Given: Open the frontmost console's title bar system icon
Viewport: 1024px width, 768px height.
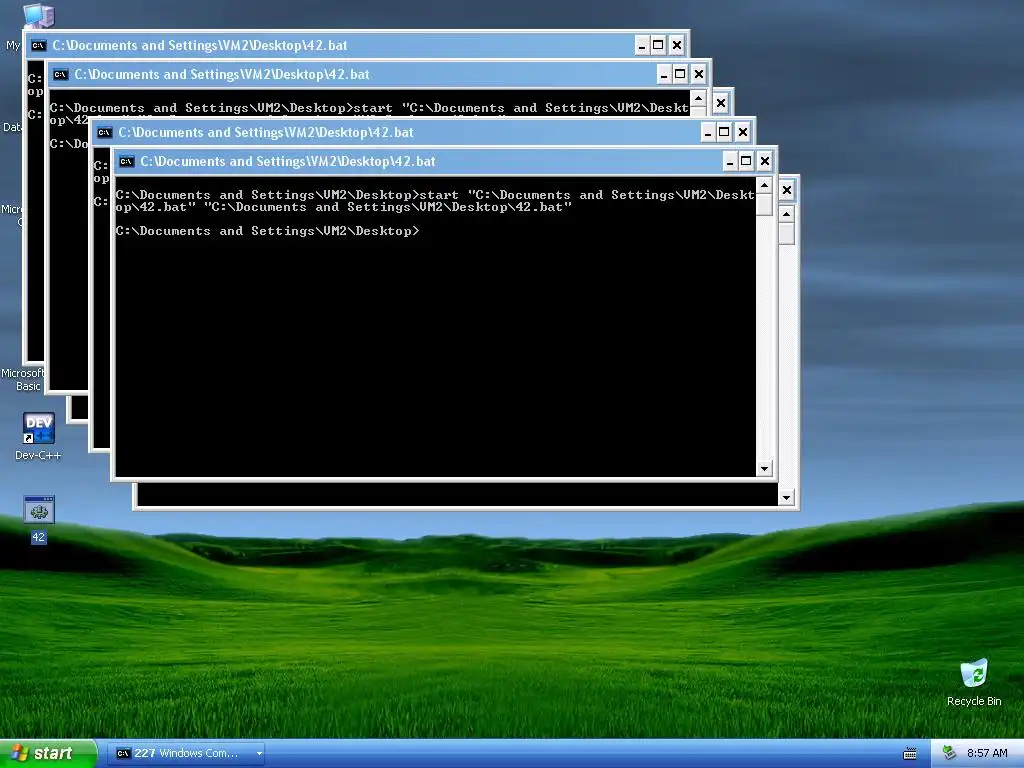Looking at the screenshot, I should click(x=127, y=161).
